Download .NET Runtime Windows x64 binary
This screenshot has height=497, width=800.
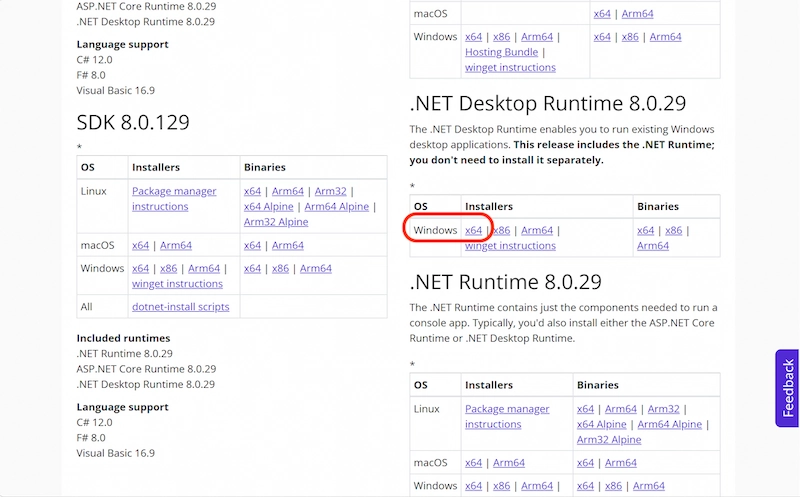click(x=585, y=486)
